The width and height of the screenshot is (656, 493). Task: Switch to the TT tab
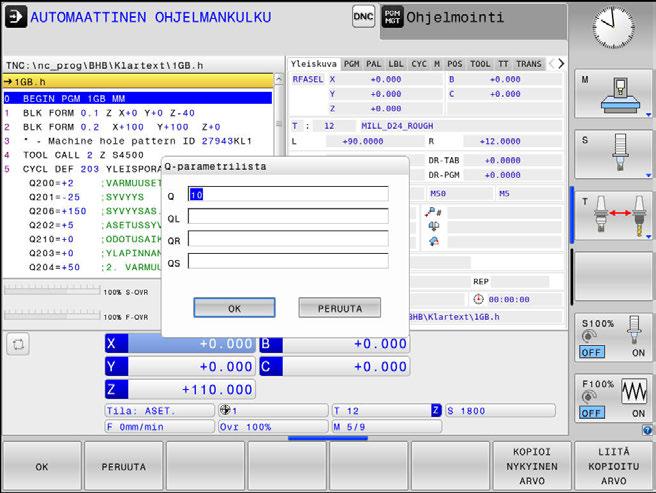[x=503, y=64]
